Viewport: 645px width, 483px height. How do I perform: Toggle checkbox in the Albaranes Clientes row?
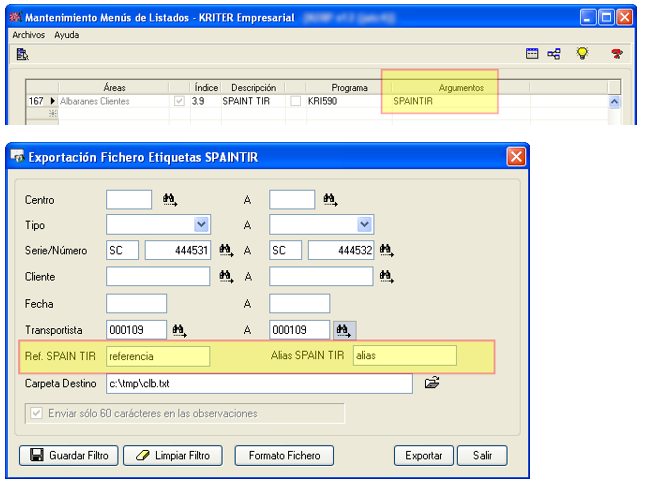tap(179, 102)
